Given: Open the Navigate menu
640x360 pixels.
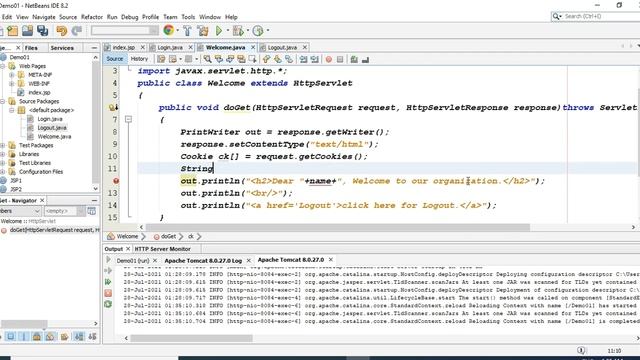Looking at the screenshot, I should 44,17.
